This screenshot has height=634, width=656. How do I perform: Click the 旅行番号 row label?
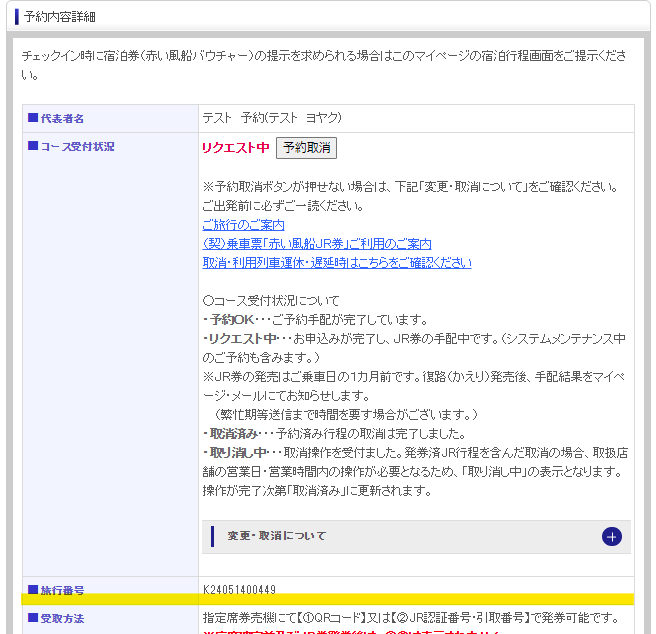62,590
